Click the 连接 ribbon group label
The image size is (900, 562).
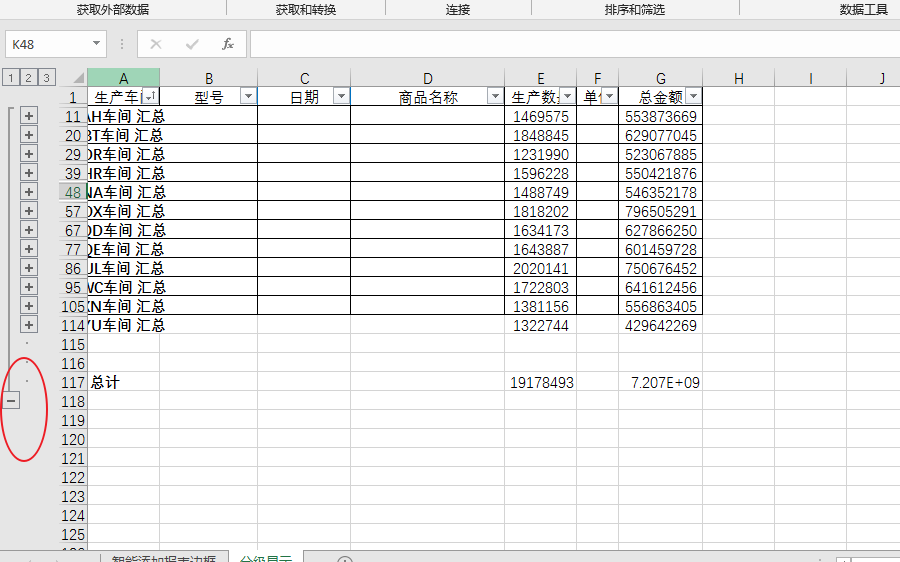[x=458, y=9]
